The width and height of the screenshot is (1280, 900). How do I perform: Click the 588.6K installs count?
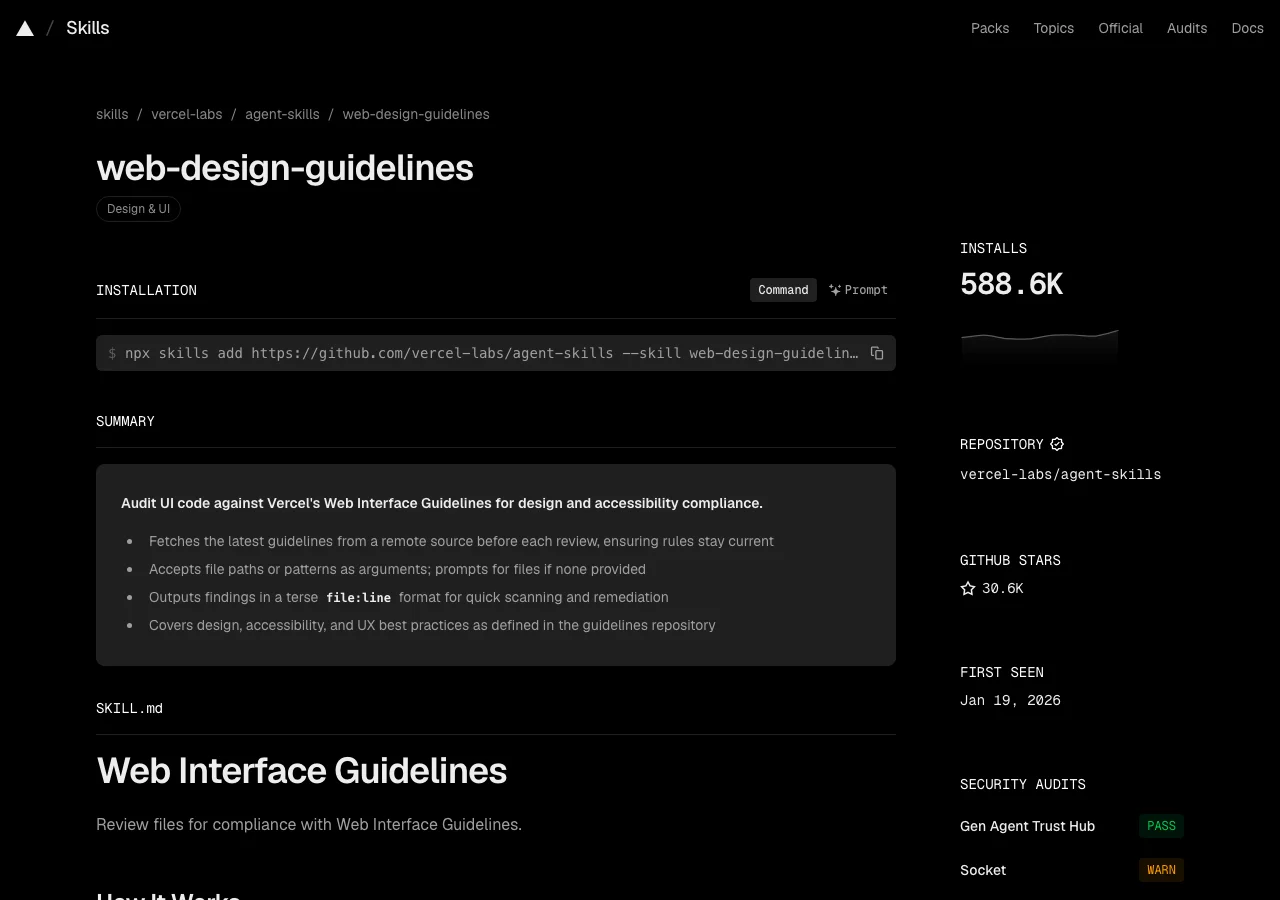(x=1011, y=285)
